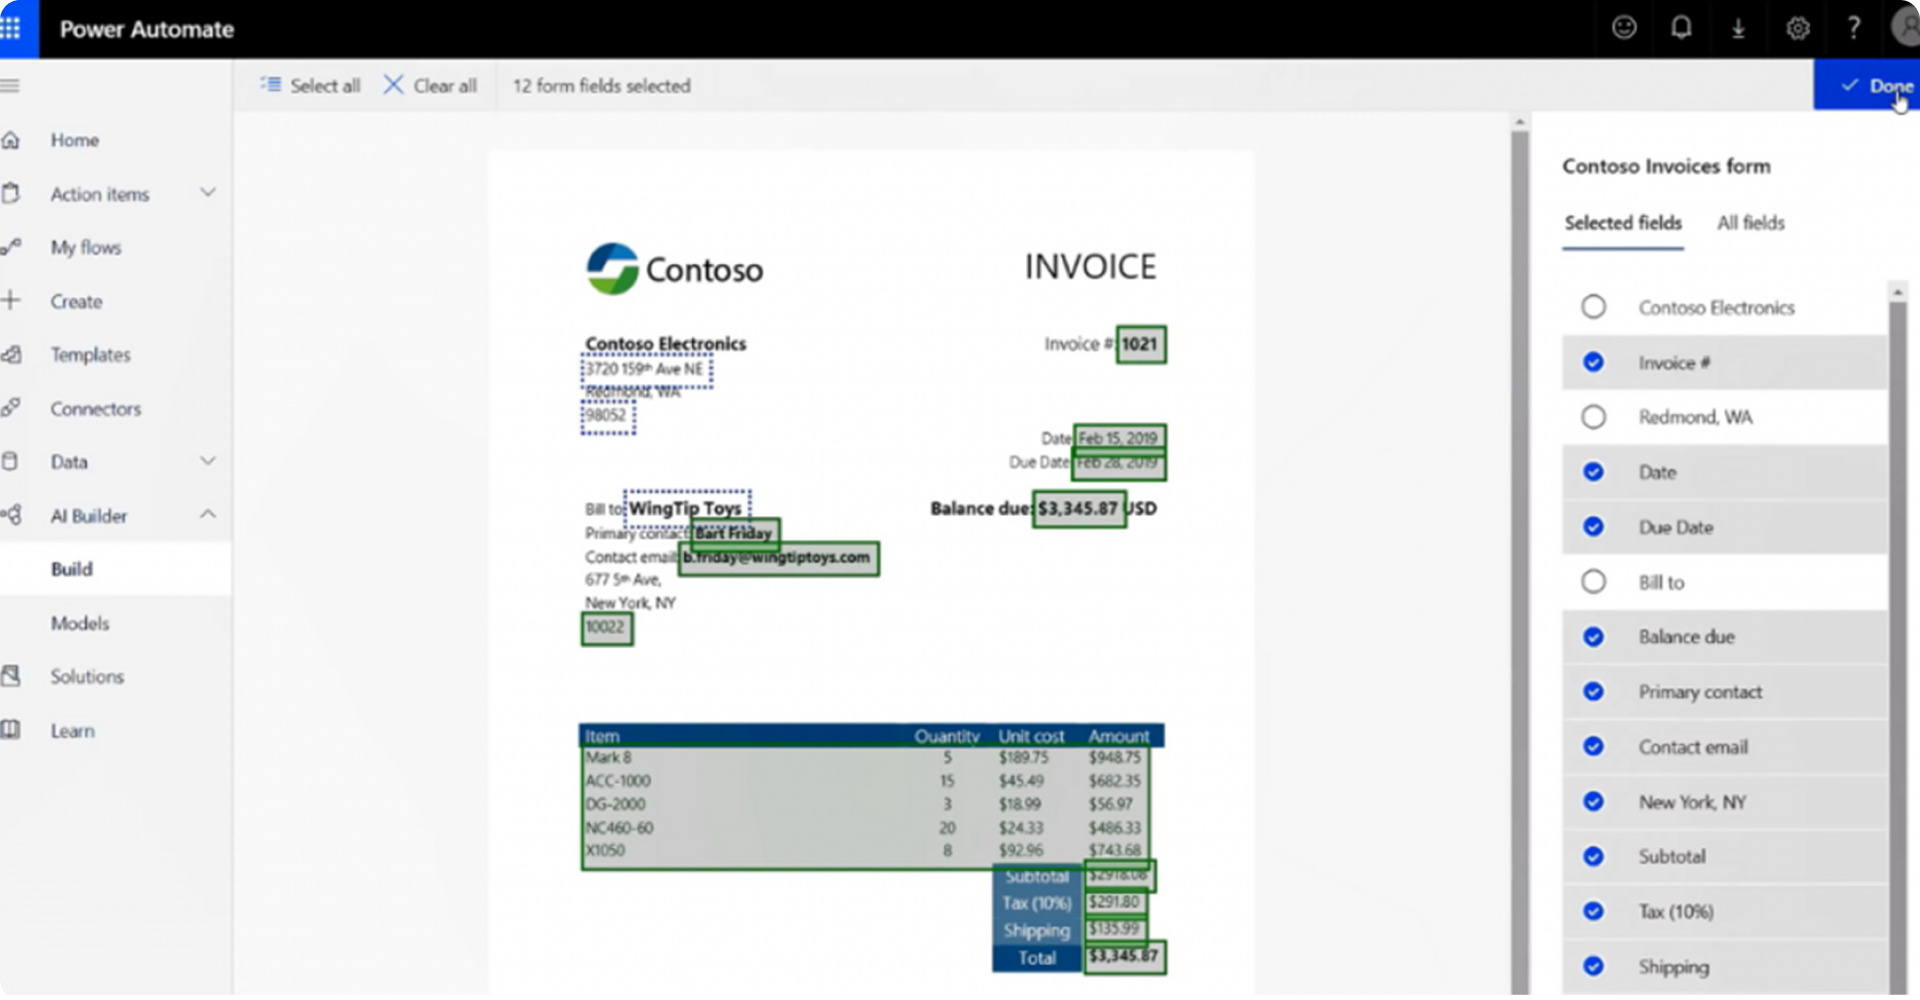Click the Home icon in sidebar
This screenshot has height=1000, width=1920.
point(11,140)
